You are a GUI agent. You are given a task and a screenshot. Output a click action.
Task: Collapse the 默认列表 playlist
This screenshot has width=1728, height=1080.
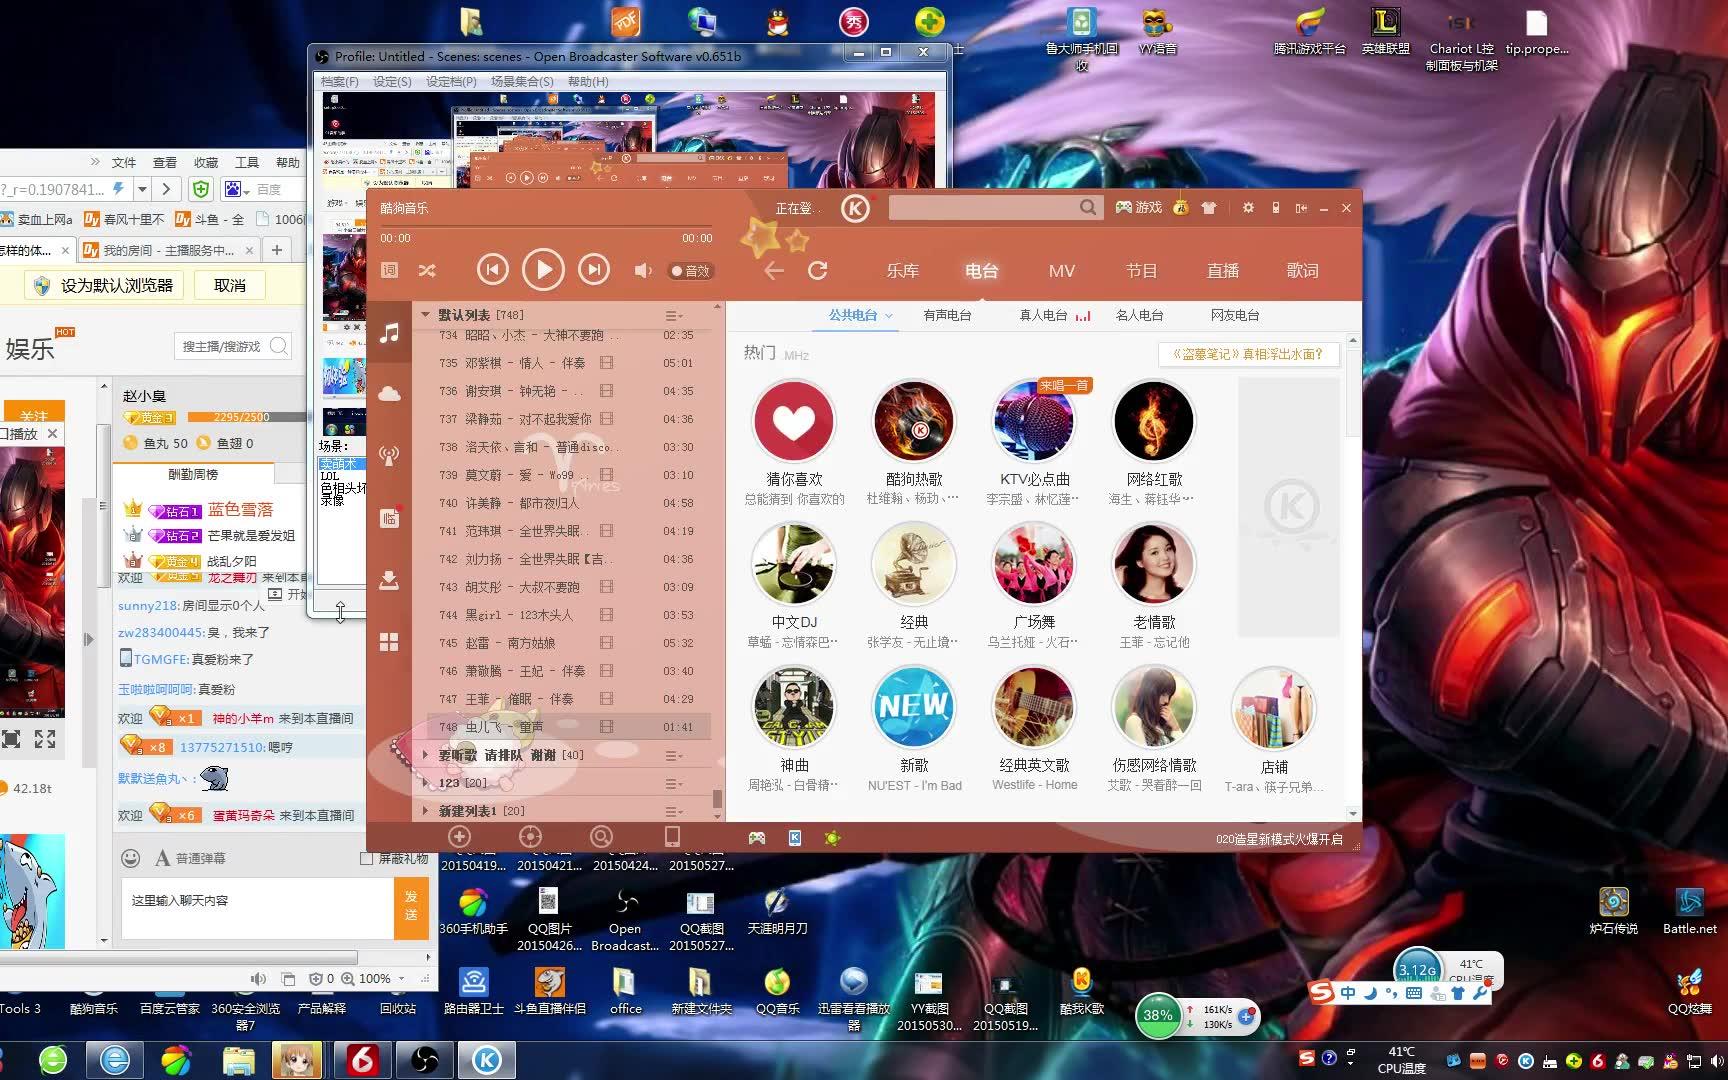(x=425, y=314)
